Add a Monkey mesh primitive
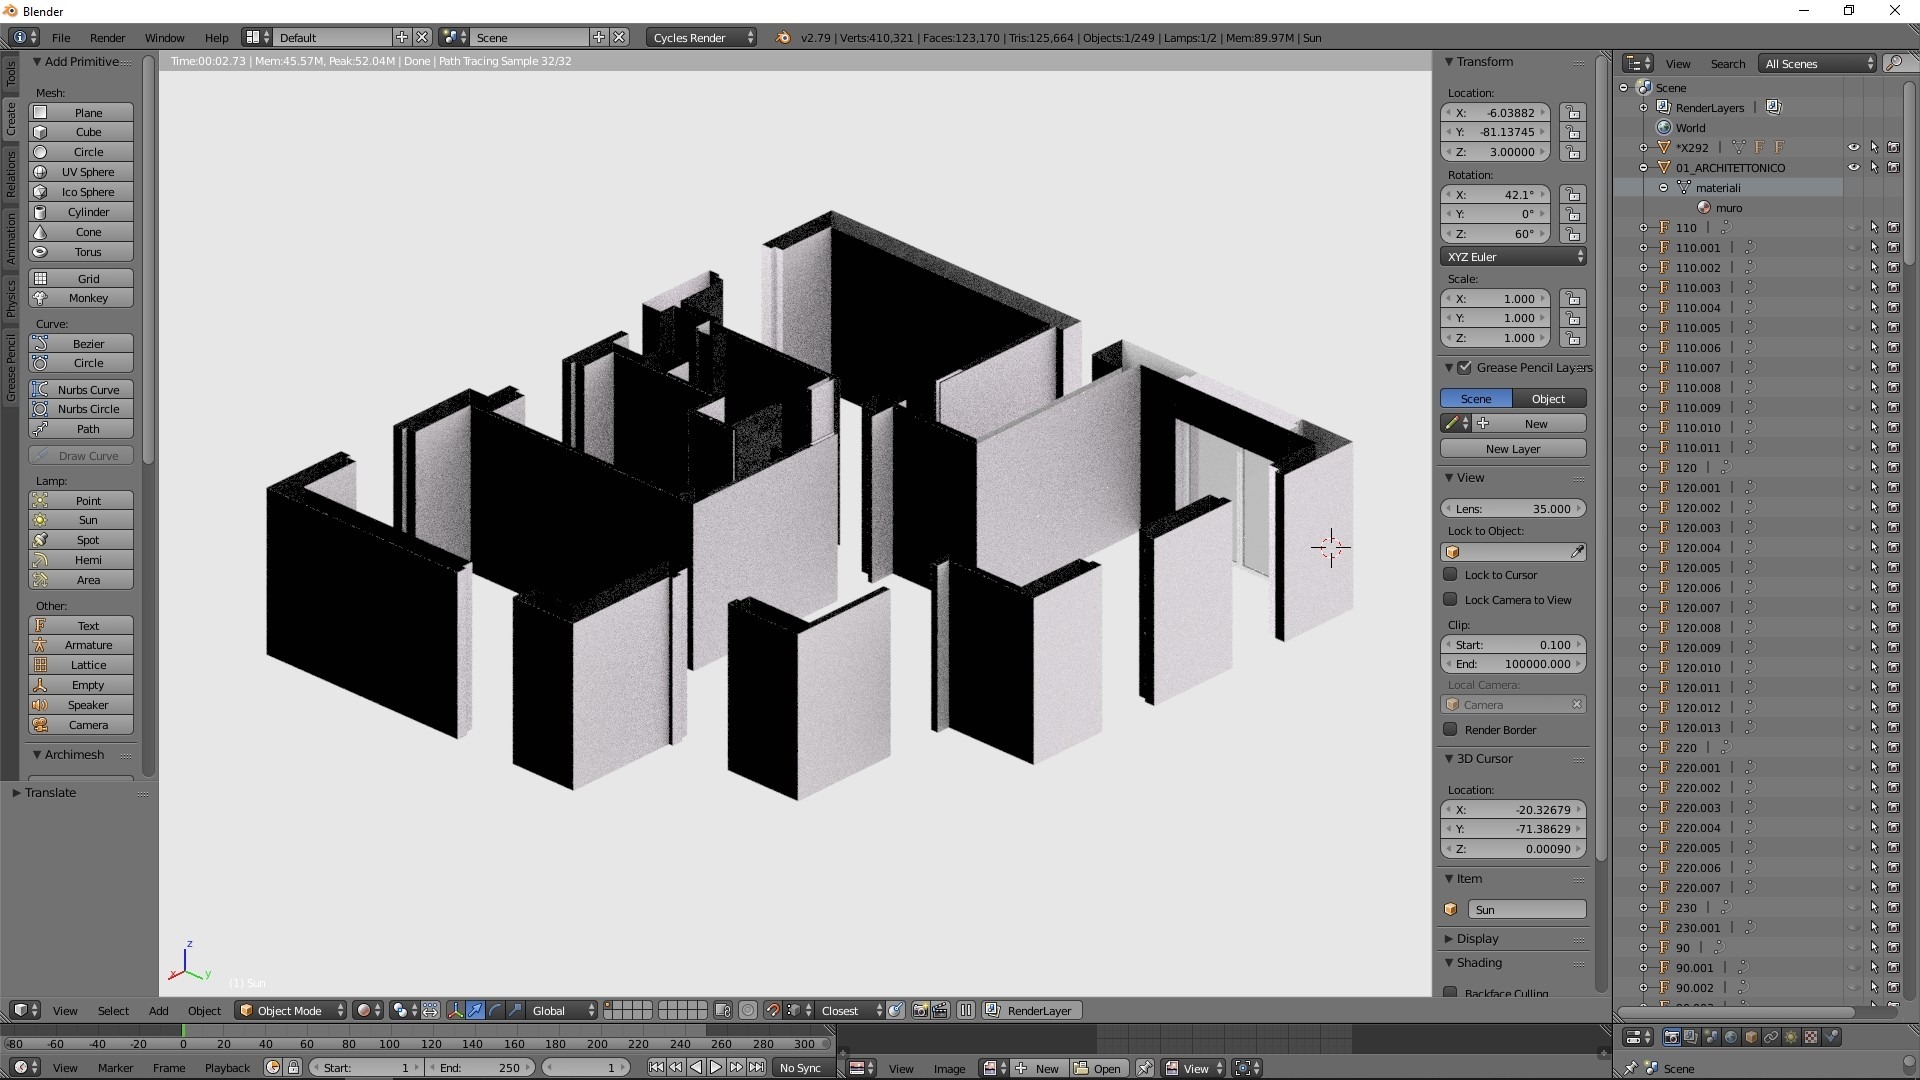The height and width of the screenshot is (1080, 1920). (x=81, y=298)
